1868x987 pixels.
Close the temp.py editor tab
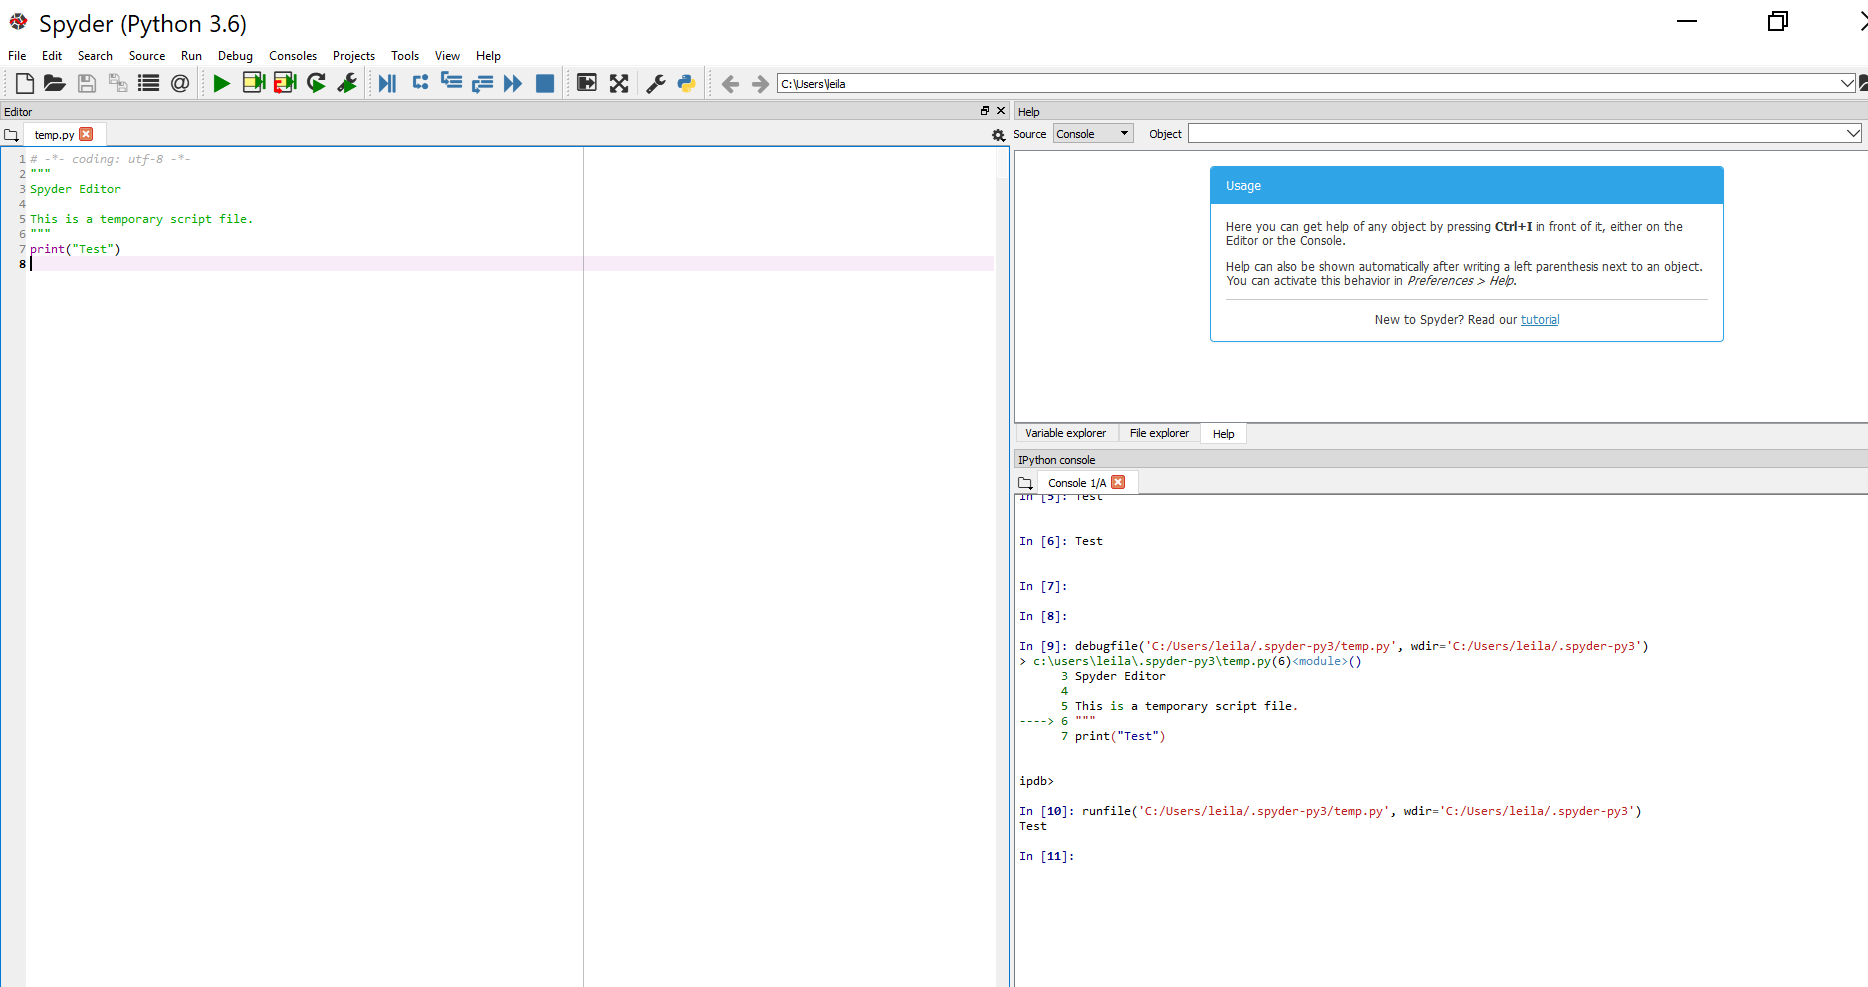click(87, 134)
